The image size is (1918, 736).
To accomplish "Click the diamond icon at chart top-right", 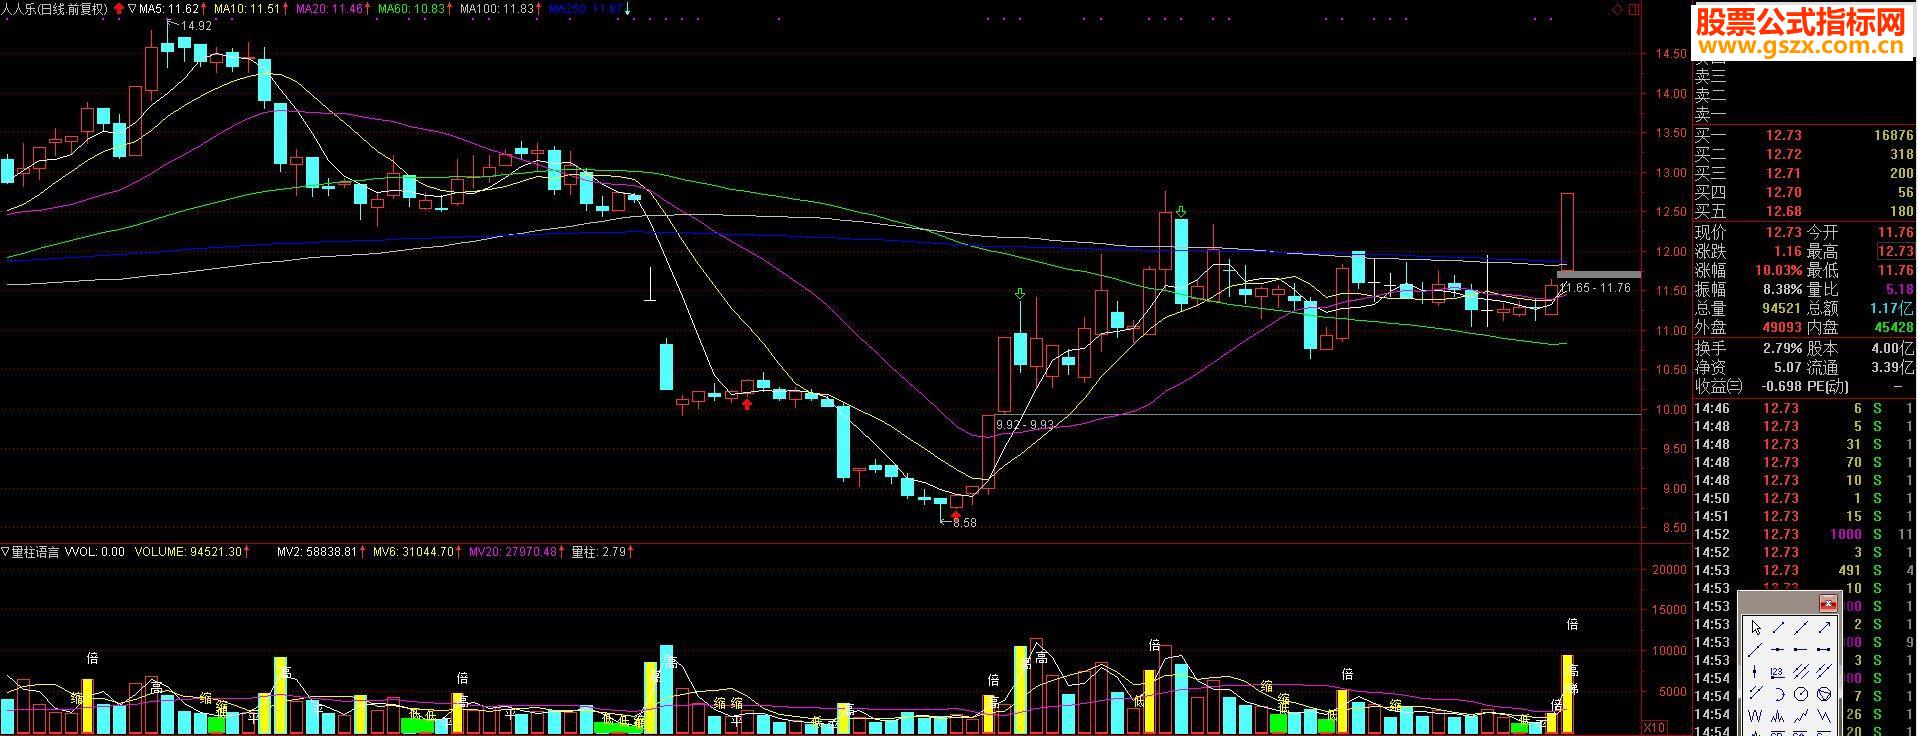I will (1618, 9).
